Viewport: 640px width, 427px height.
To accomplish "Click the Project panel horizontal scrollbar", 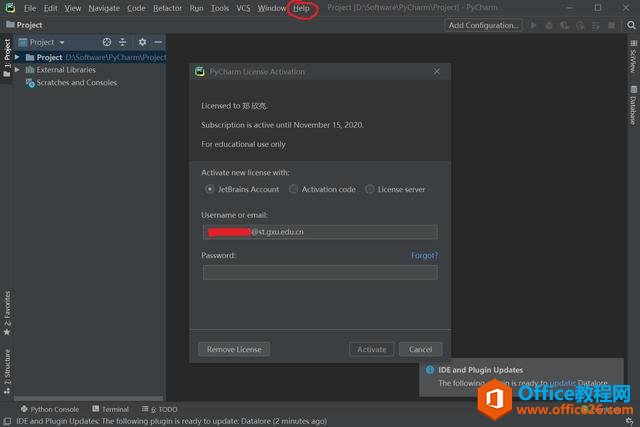I will click(x=89, y=398).
